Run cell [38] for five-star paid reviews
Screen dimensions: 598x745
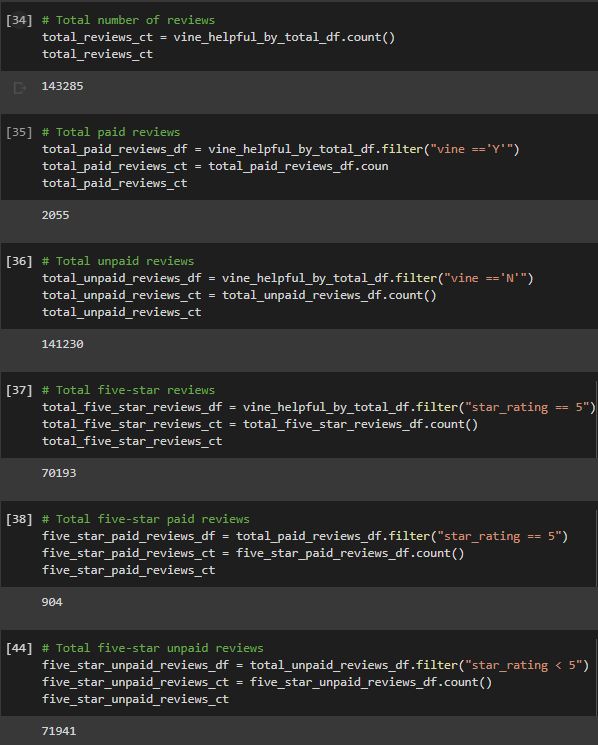pos(19,519)
